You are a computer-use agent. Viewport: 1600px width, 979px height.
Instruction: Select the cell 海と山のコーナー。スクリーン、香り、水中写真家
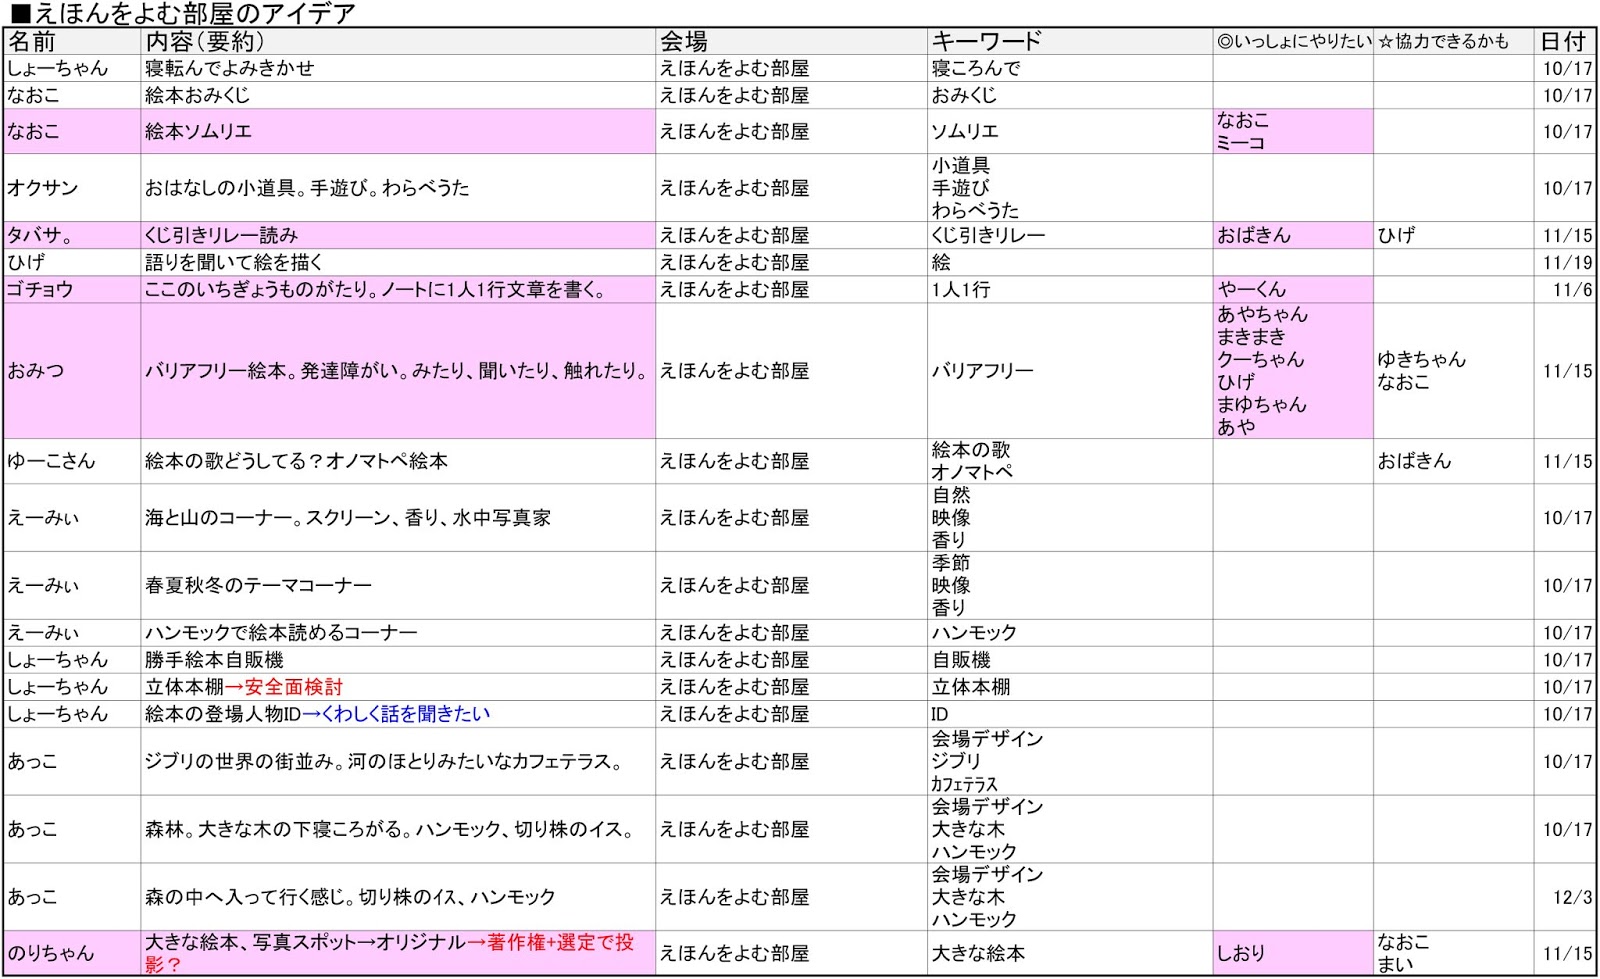(398, 518)
